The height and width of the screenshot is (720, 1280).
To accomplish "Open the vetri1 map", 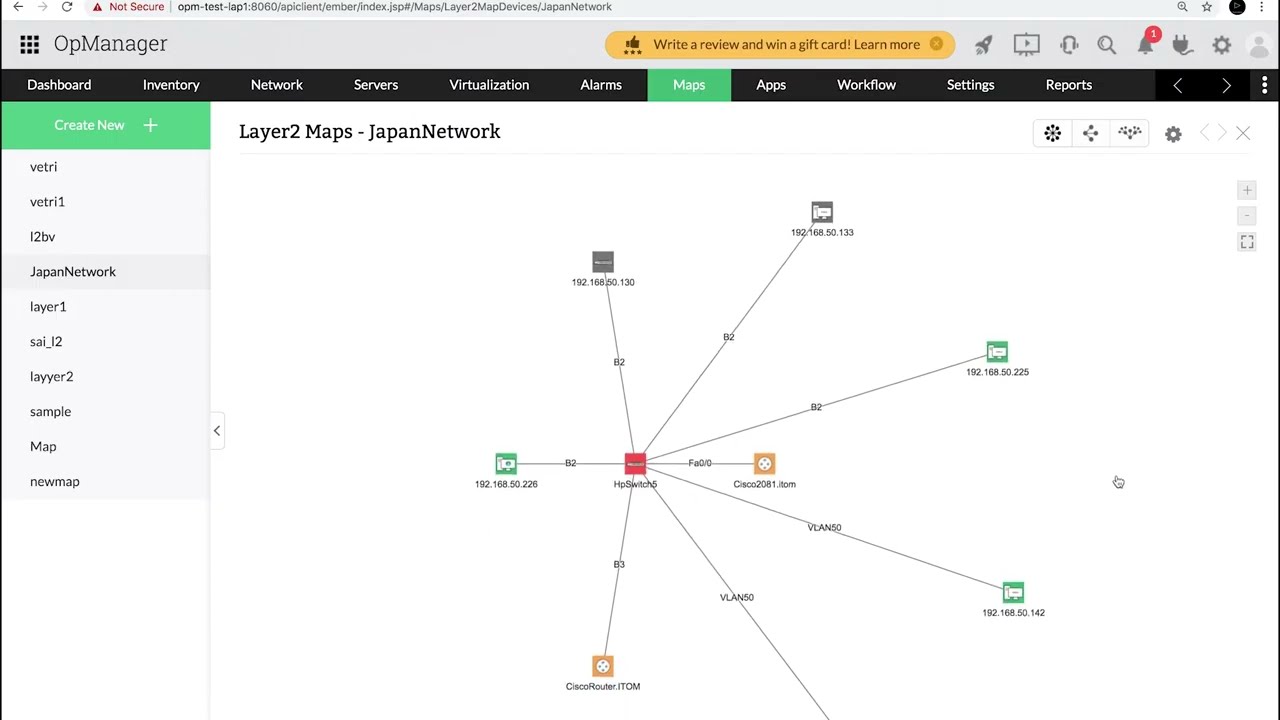I will click(x=105, y=202).
